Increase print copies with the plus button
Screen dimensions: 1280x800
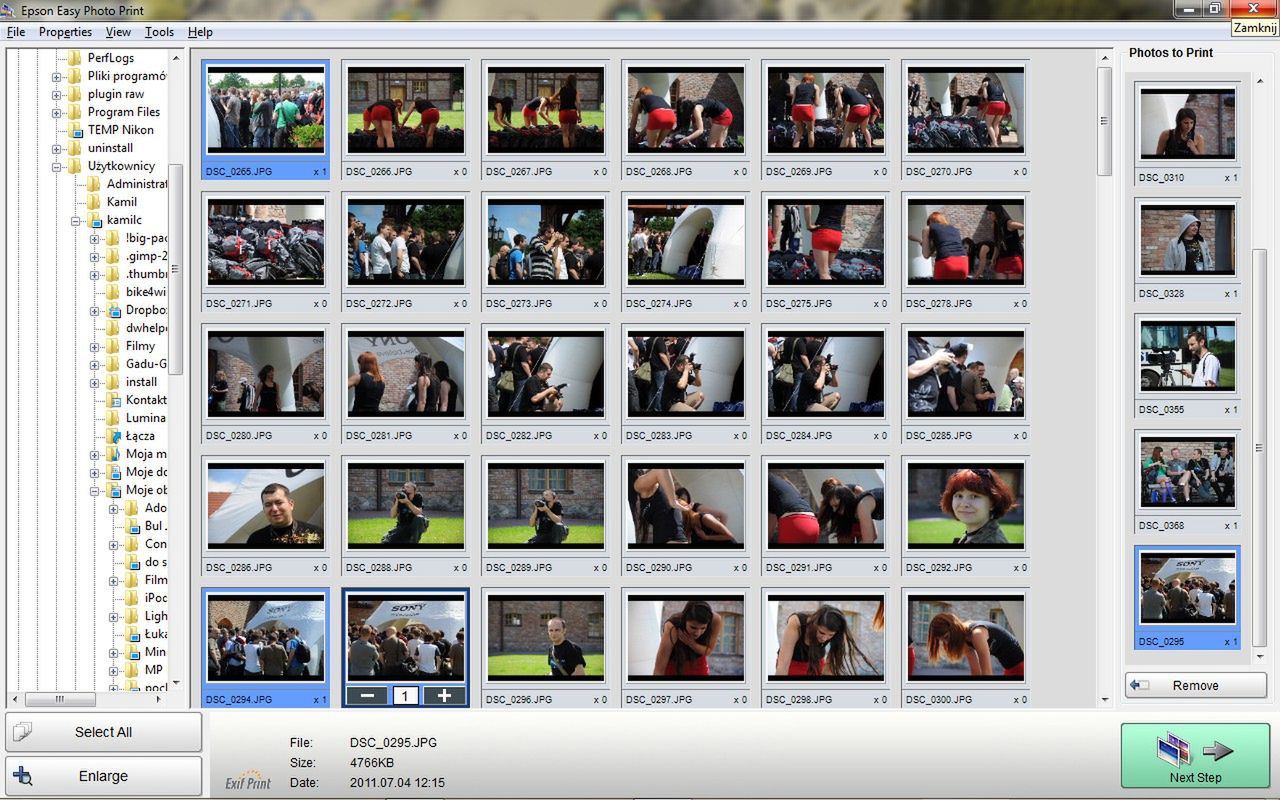(x=444, y=696)
